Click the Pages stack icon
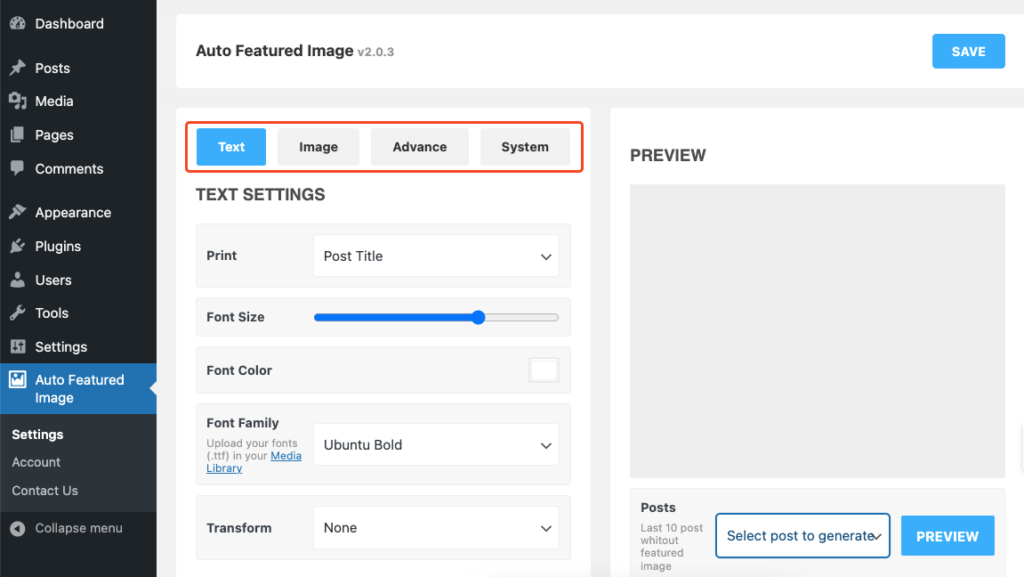 18,135
